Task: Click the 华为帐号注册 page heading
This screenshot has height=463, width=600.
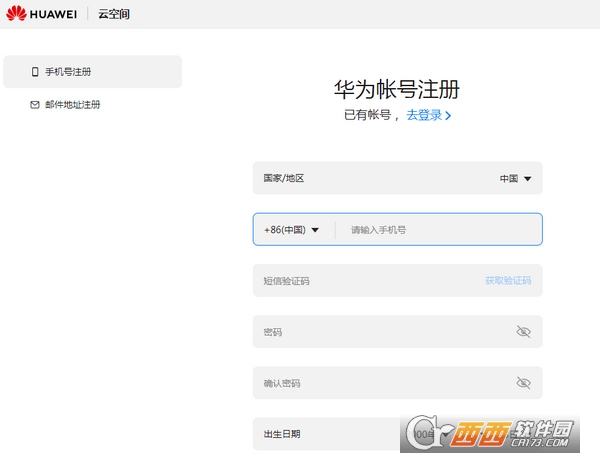Action: pos(397,89)
